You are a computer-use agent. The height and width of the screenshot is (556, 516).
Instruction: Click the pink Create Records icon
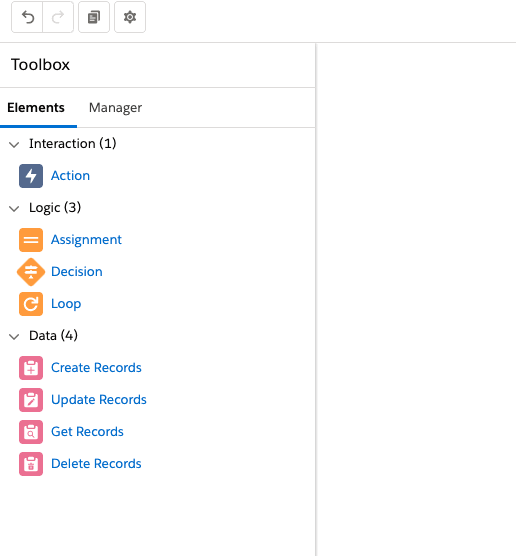[x=31, y=368]
